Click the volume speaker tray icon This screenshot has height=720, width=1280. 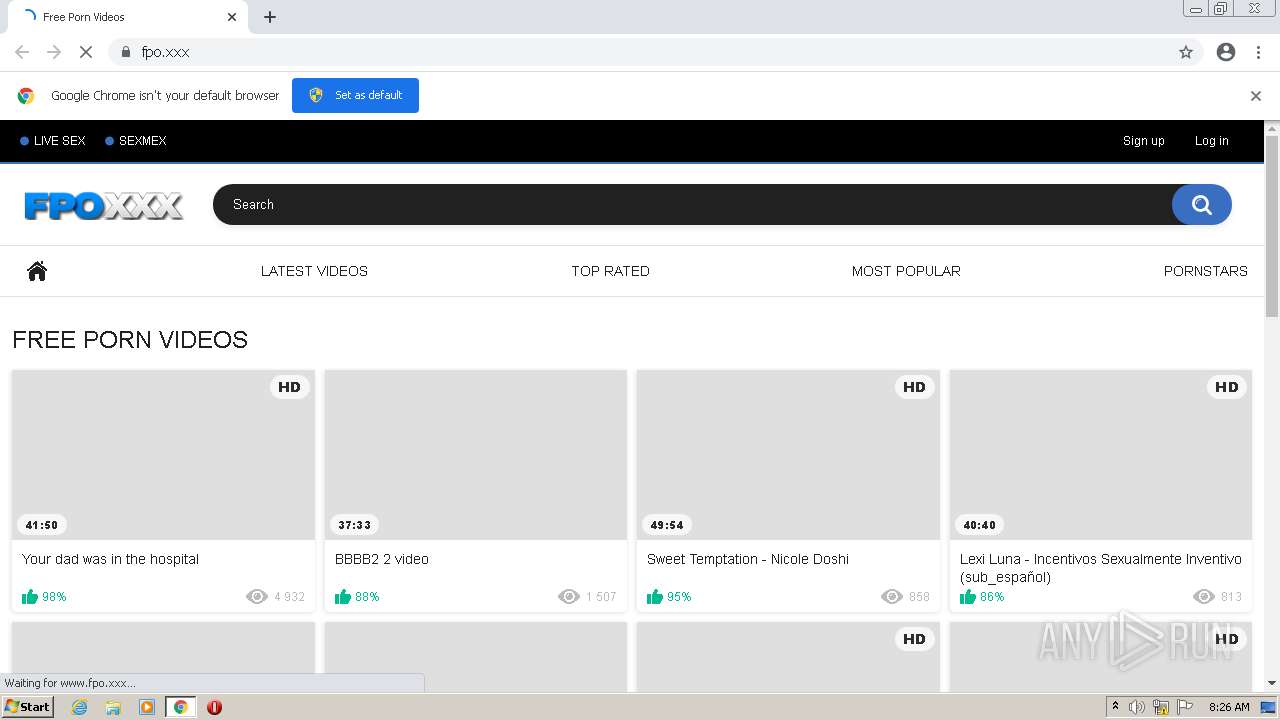coord(1137,707)
